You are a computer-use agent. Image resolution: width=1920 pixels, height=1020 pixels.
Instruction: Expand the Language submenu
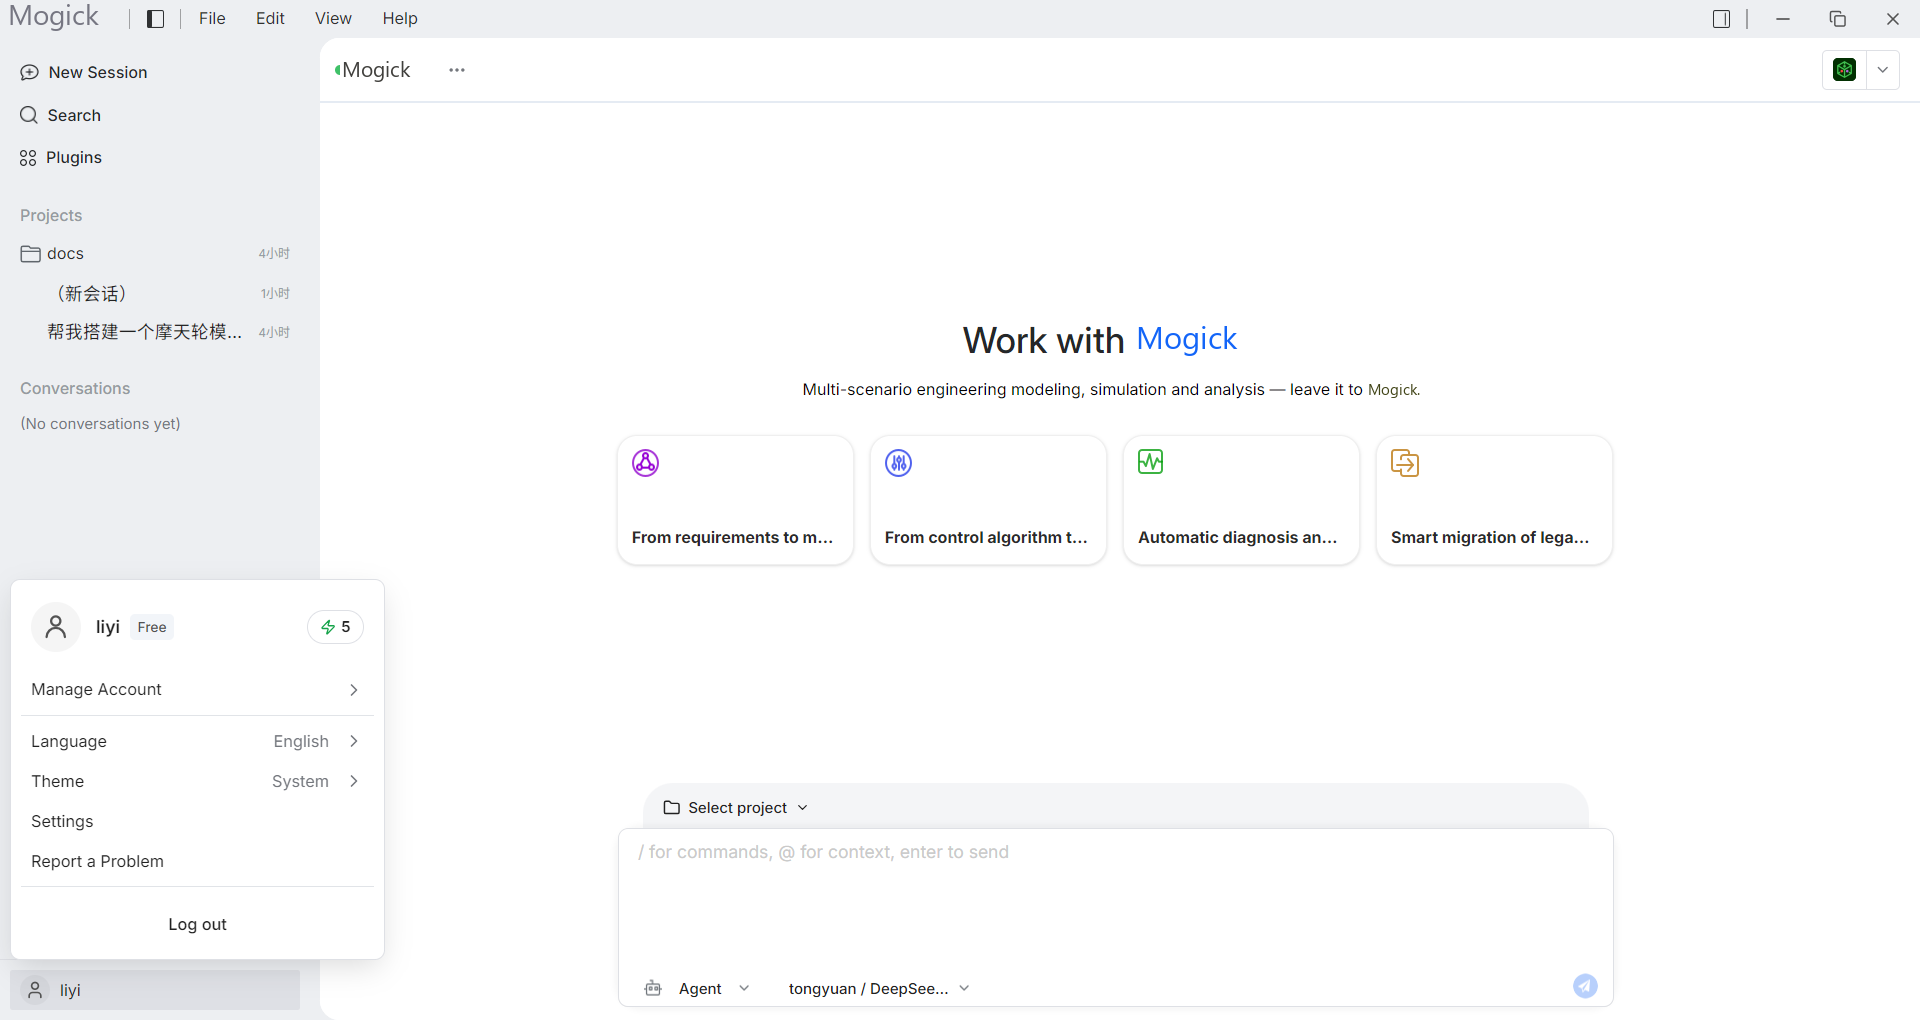(x=196, y=741)
